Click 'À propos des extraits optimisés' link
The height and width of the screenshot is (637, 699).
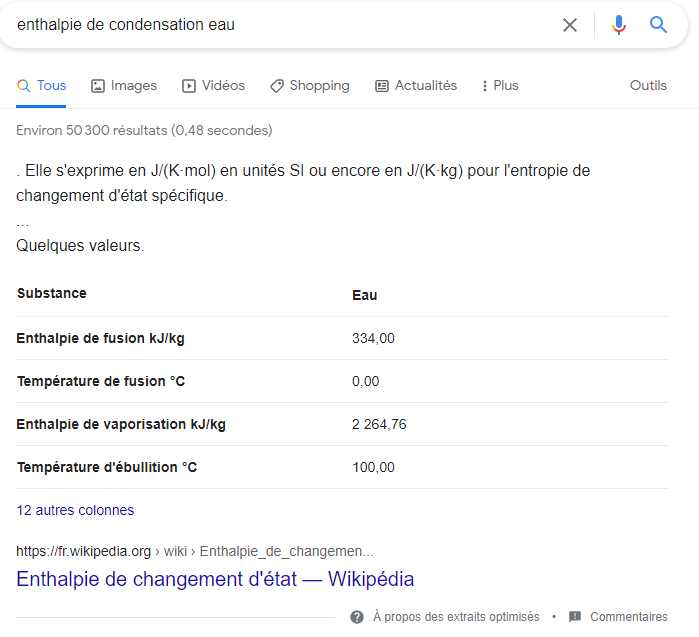[x=456, y=617]
